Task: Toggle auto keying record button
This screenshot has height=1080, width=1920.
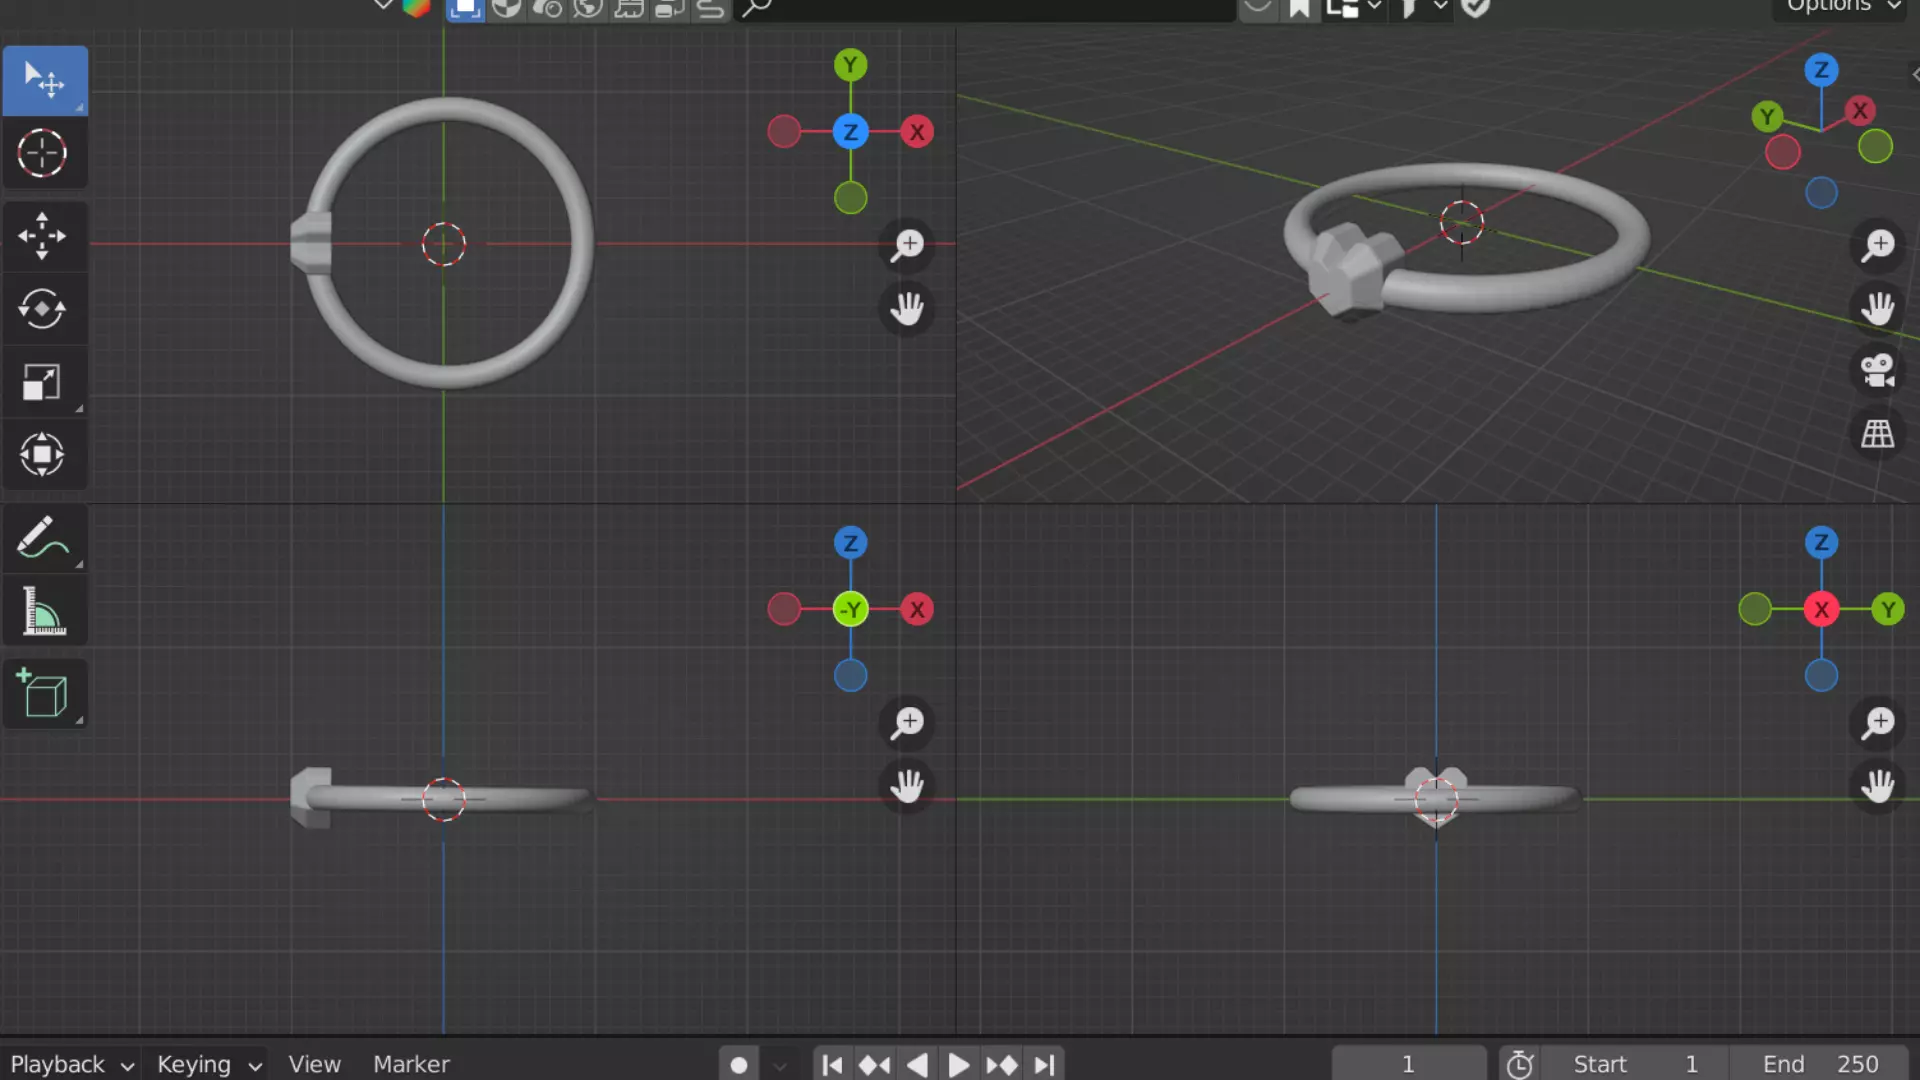Action: pyautogui.click(x=738, y=1065)
